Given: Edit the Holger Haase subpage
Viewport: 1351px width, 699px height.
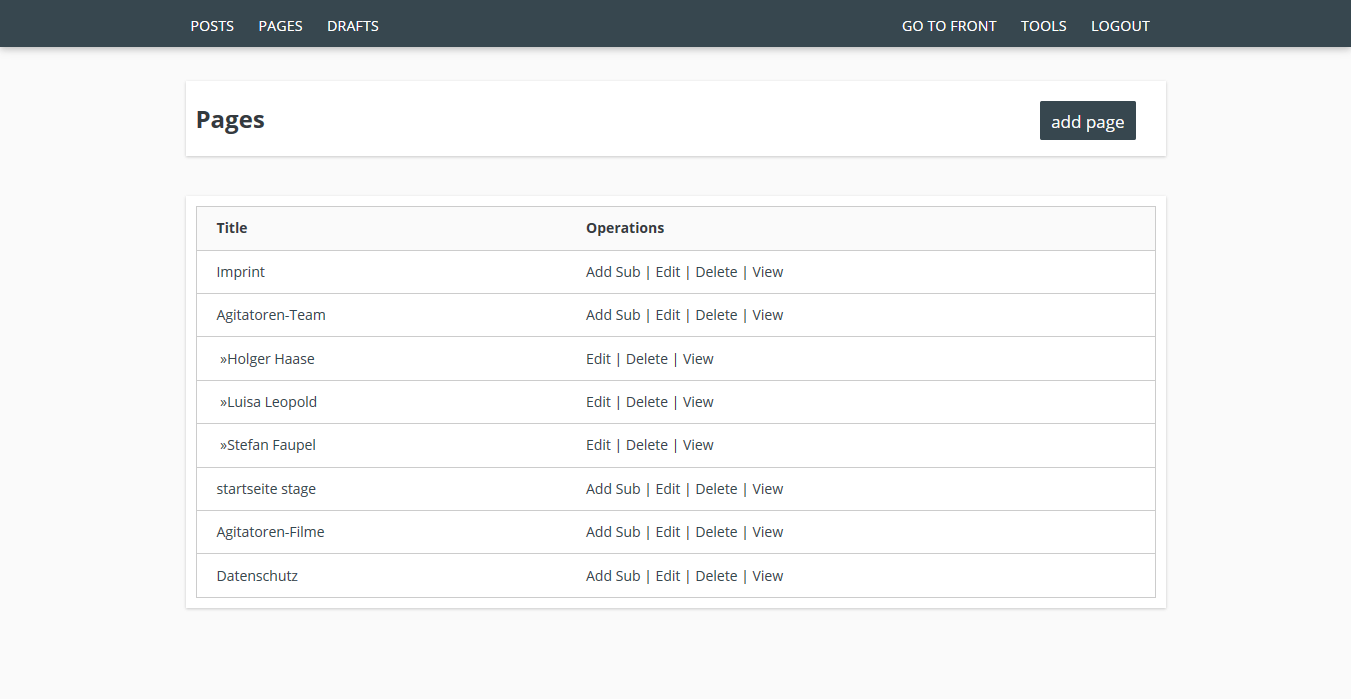Looking at the screenshot, I should (x=598, y=359).
